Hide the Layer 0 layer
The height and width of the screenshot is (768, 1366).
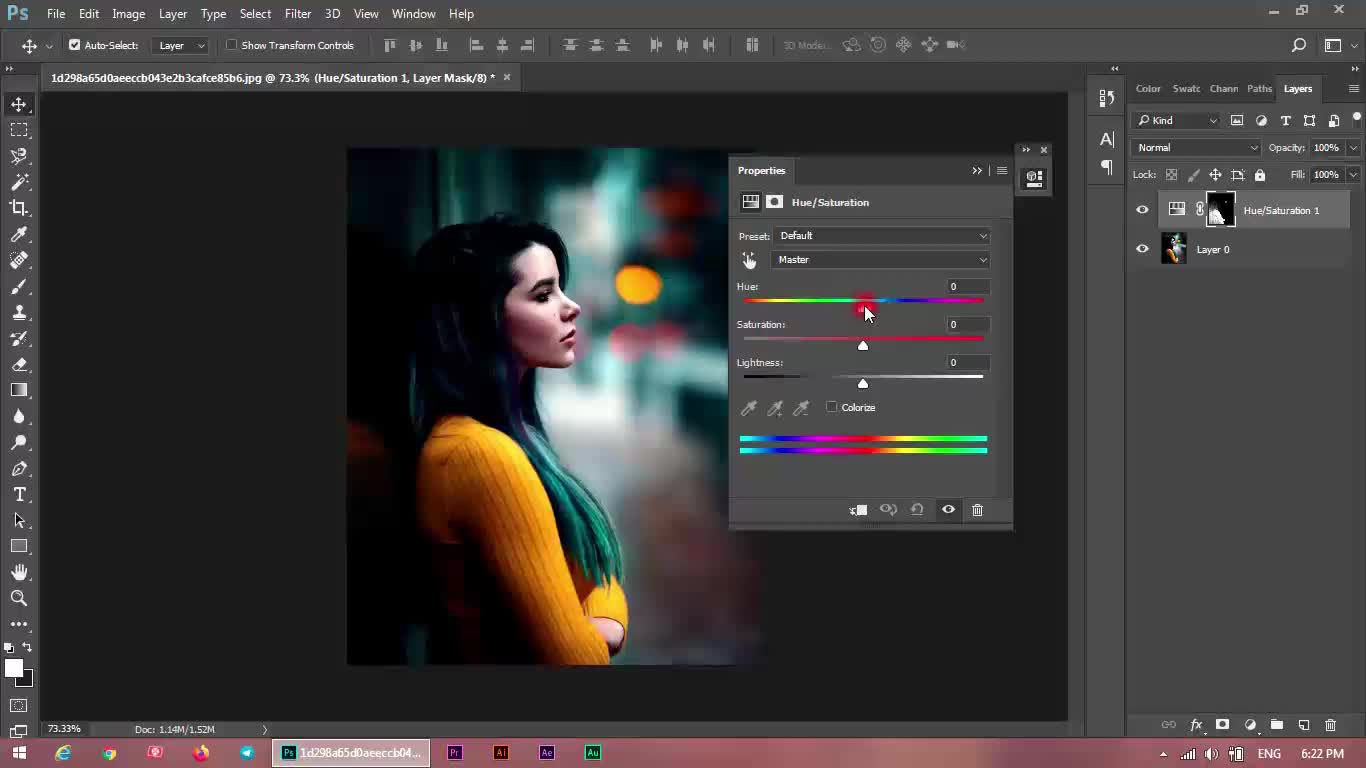click(x=1142, y=249)
